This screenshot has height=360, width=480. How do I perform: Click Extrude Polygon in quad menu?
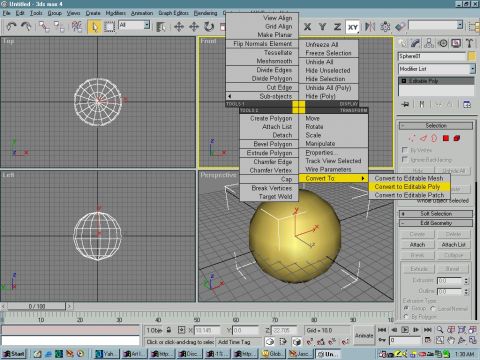(269, 153)
